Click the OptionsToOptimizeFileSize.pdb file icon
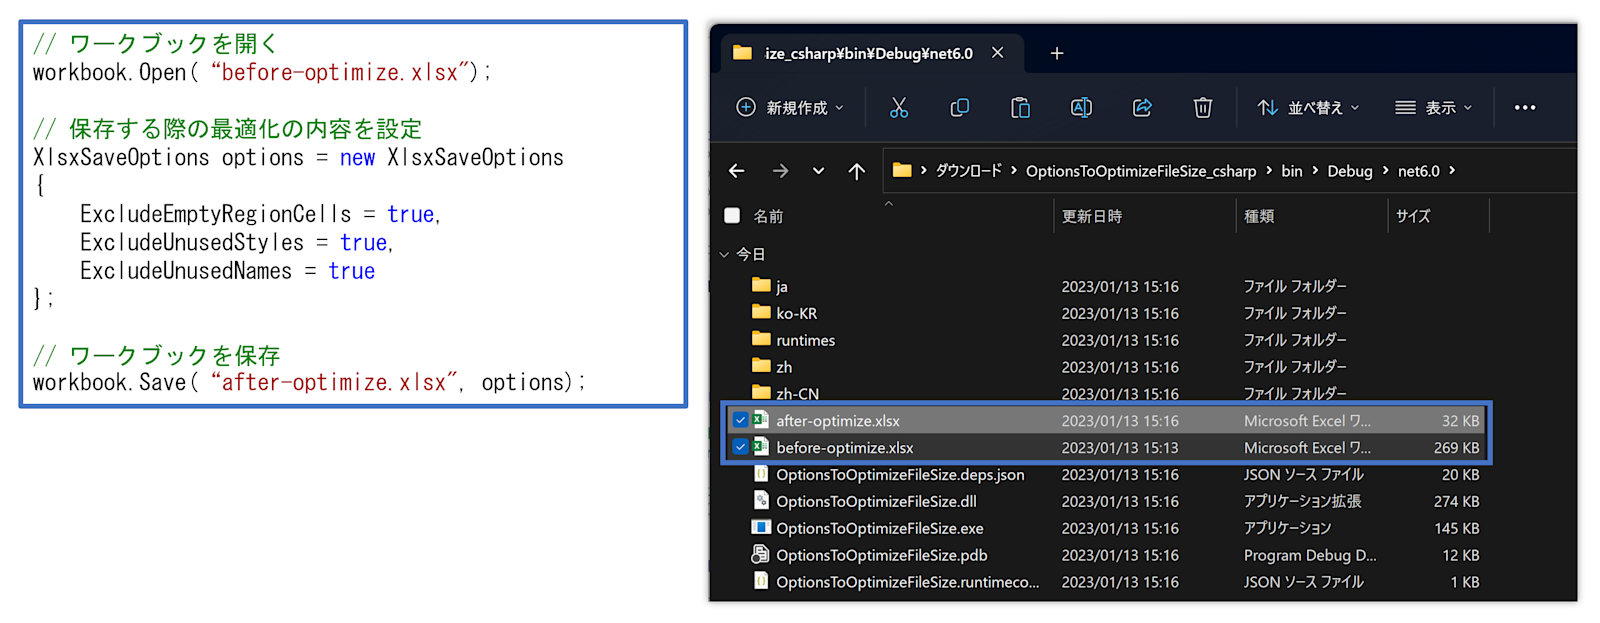 761,554
